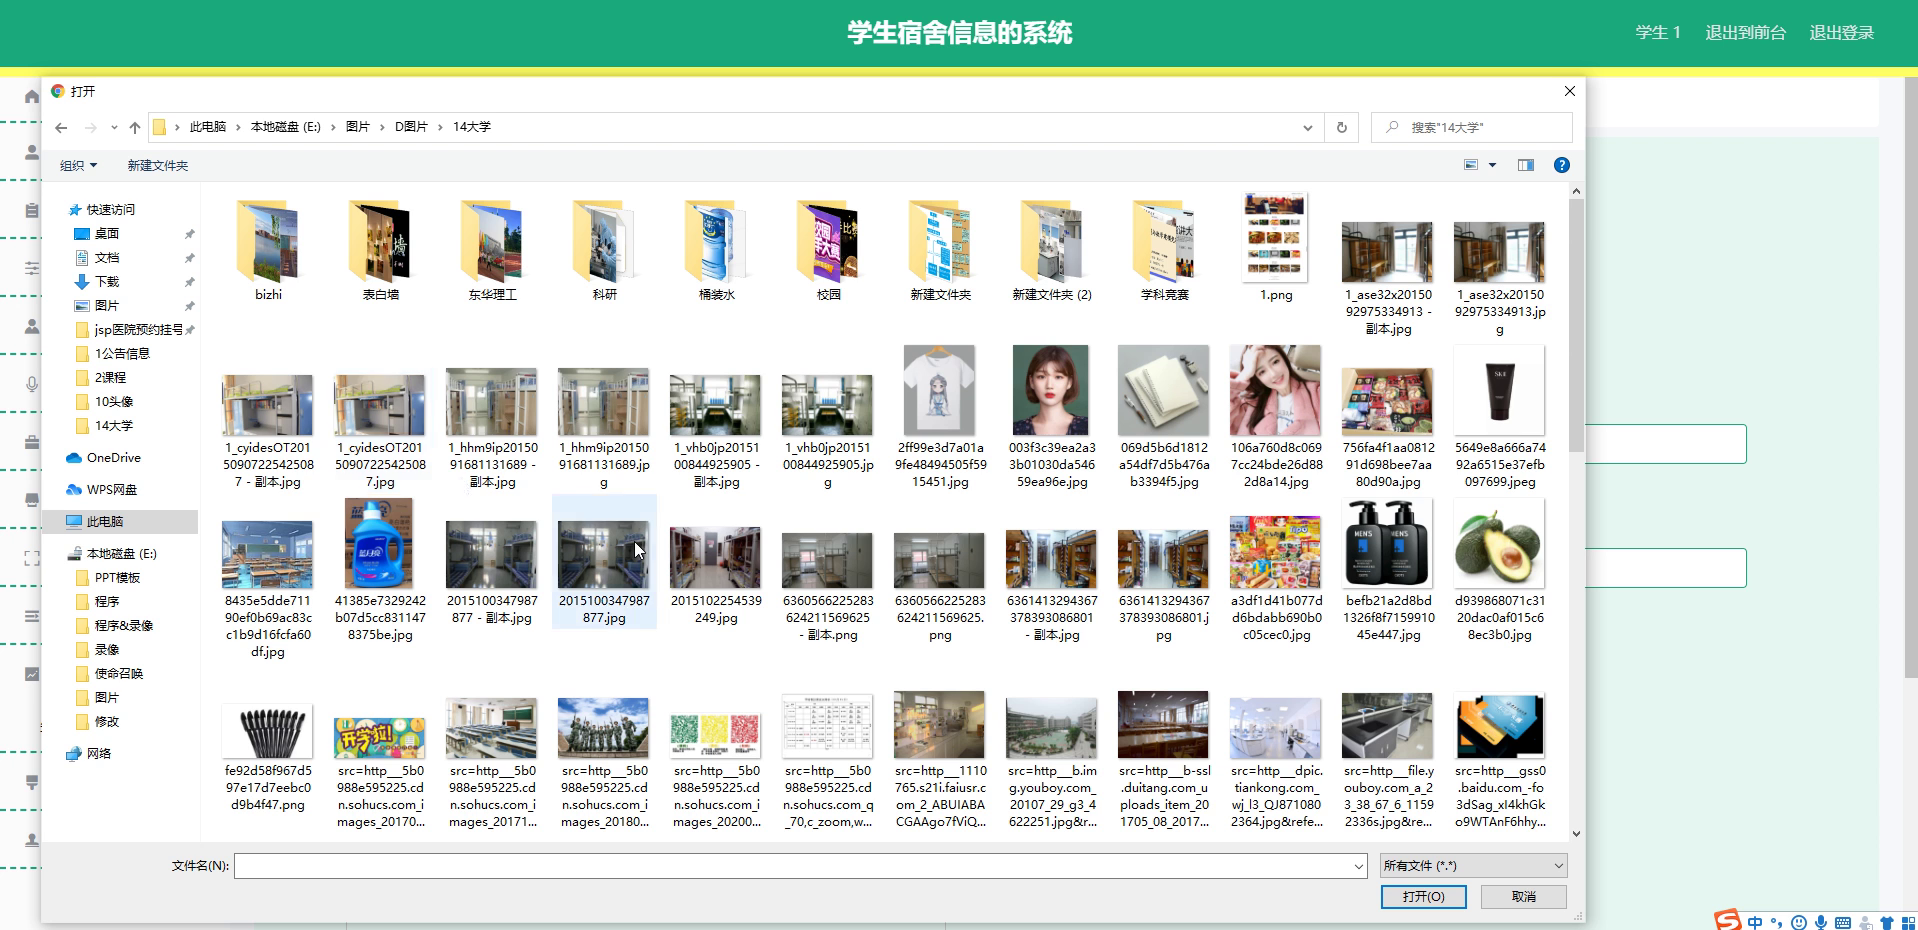The image size is (1918, 930).
Task: Expand the 此电脑 breadcrumb chevron
Action: pyautogui.click(x=238, y=128)
